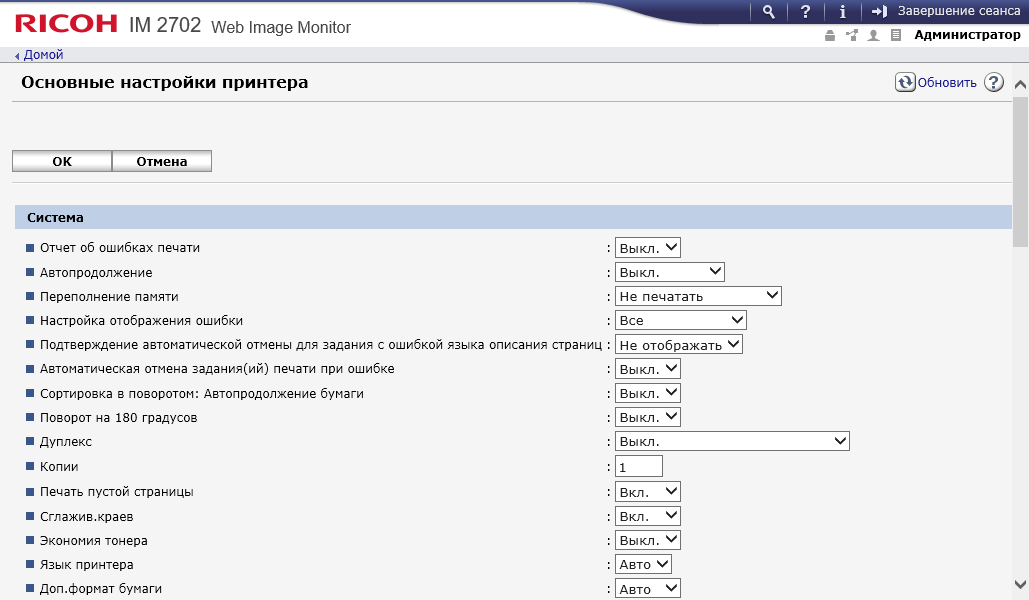Click the Копии number input field
The width and height of the screenshot is (1029, 600).
(x=639, y=466)
